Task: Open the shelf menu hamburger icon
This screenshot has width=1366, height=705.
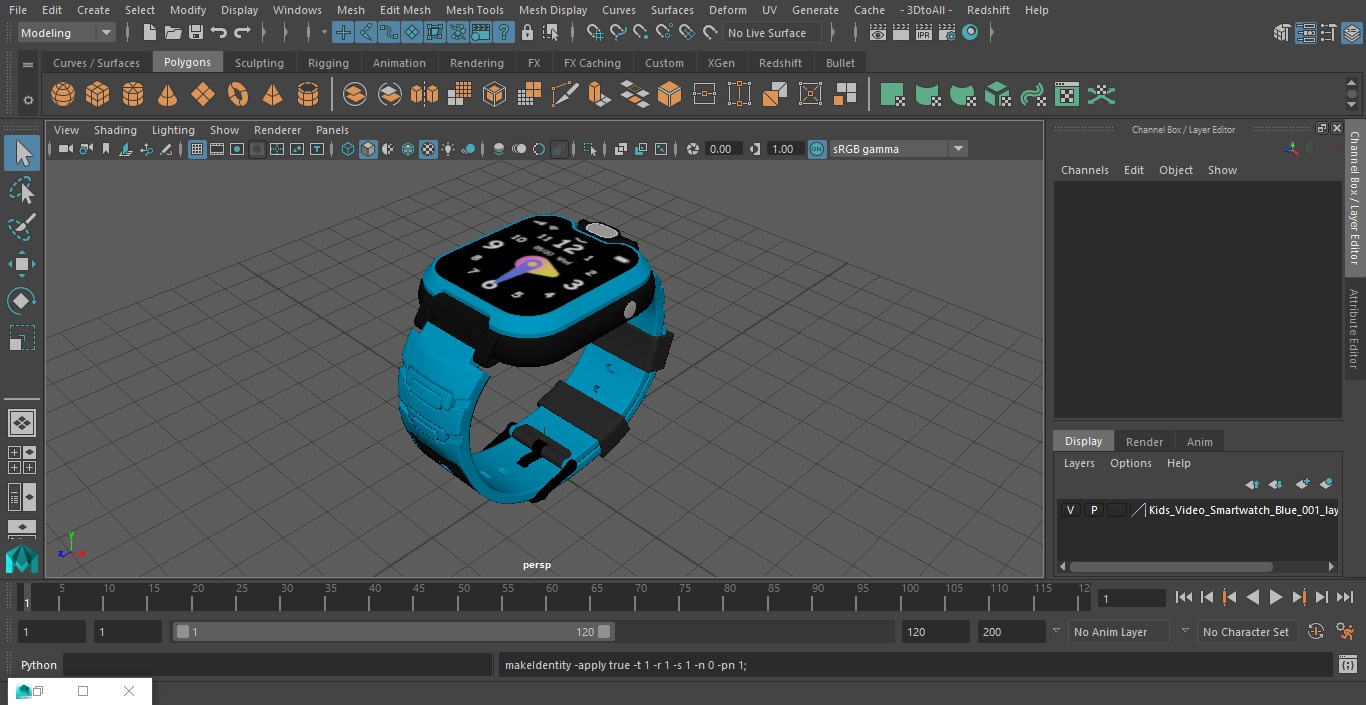Action: click(28, 65)
